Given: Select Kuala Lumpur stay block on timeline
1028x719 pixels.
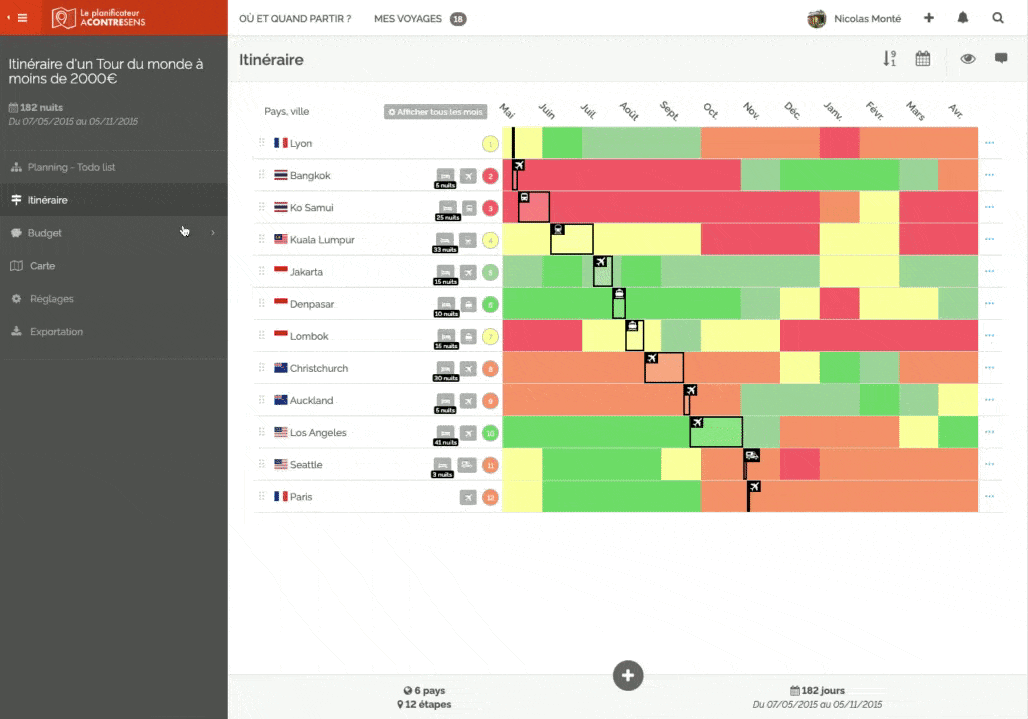Looking at the screenshot, I should point(572,239).
